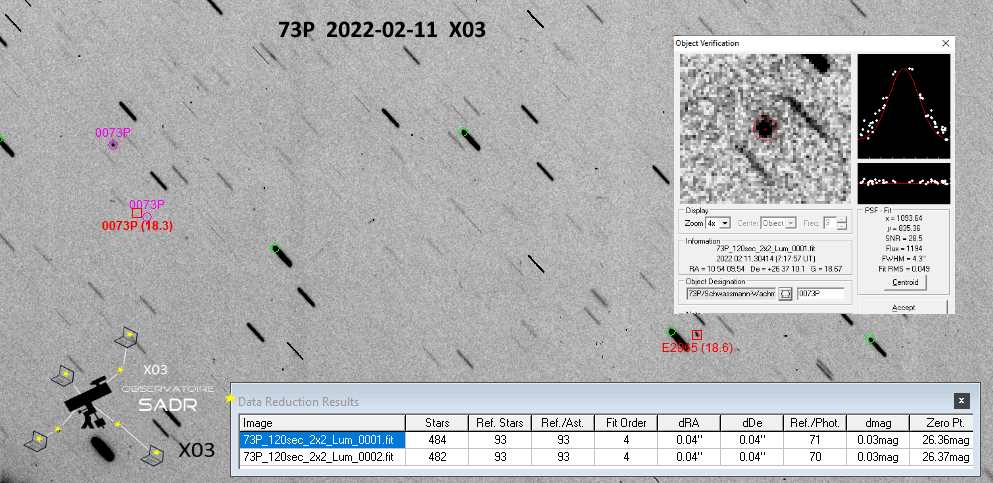Click the FWHM = 4.3" value
Screen dimensions: 993x483
click(x=904, y=258)
